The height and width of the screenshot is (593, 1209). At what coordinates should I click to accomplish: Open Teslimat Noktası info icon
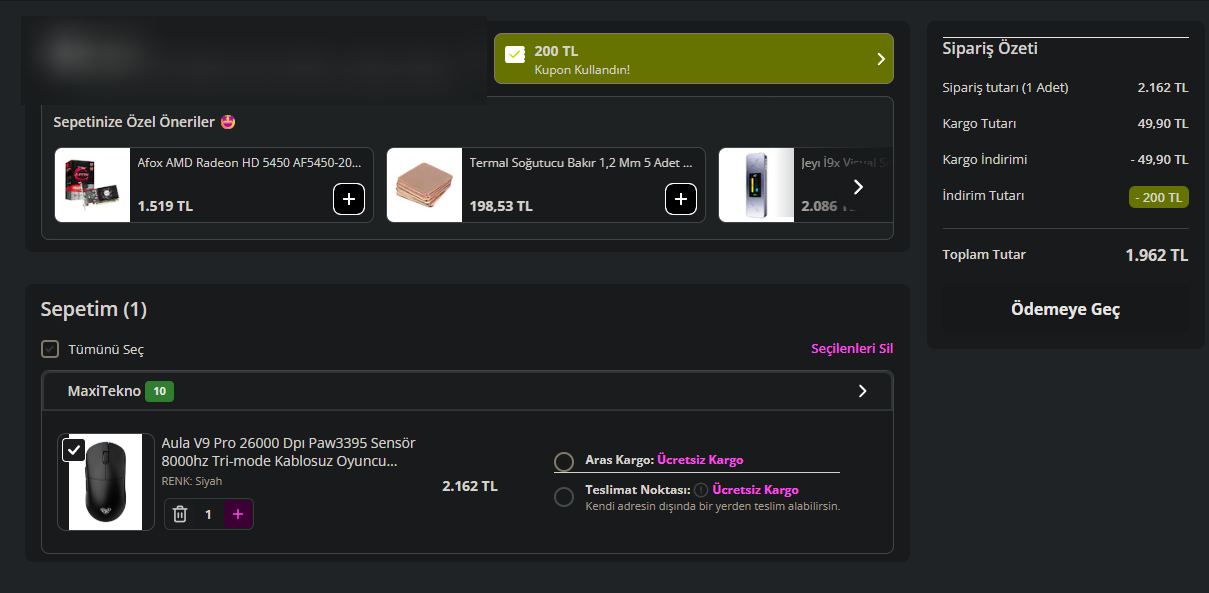click(701, 490)
